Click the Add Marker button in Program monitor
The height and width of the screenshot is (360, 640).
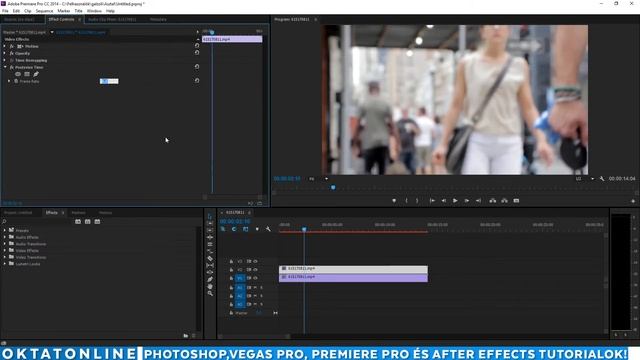pos(394,201)
